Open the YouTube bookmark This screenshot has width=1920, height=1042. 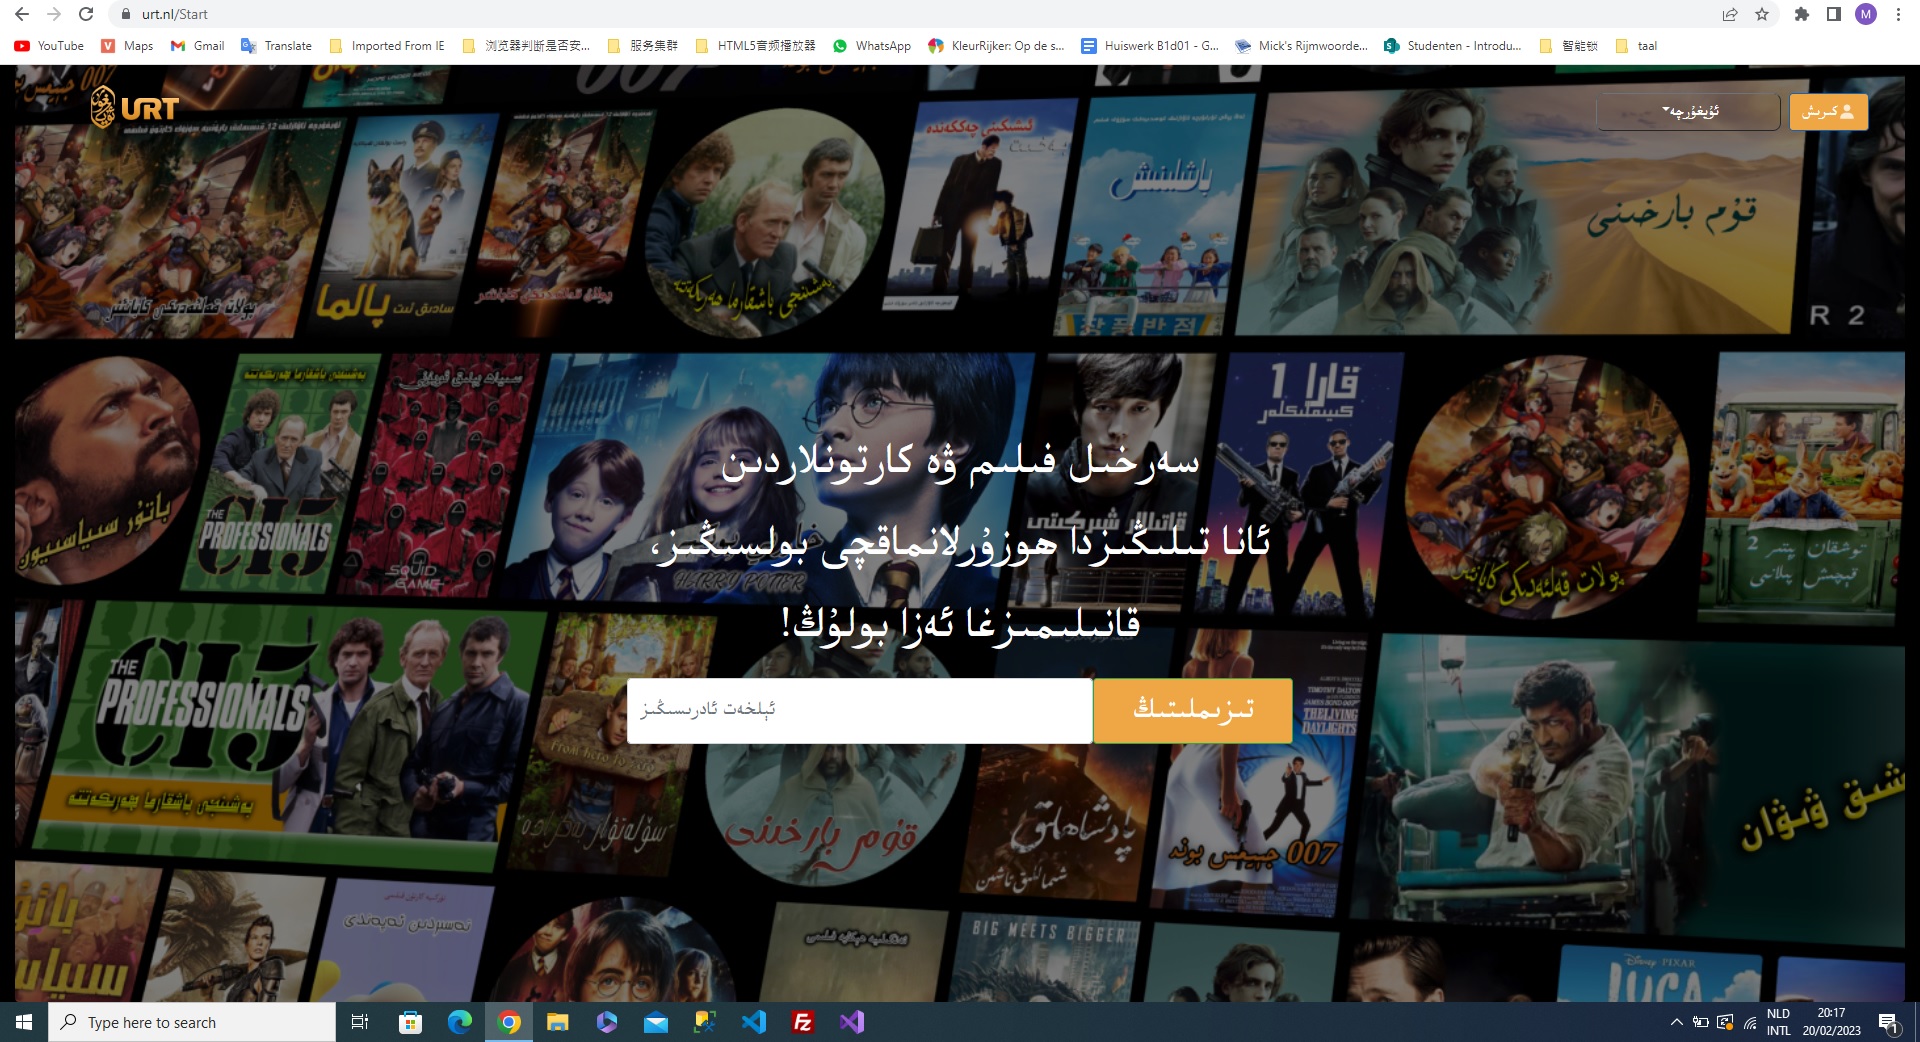pos(49,46)
